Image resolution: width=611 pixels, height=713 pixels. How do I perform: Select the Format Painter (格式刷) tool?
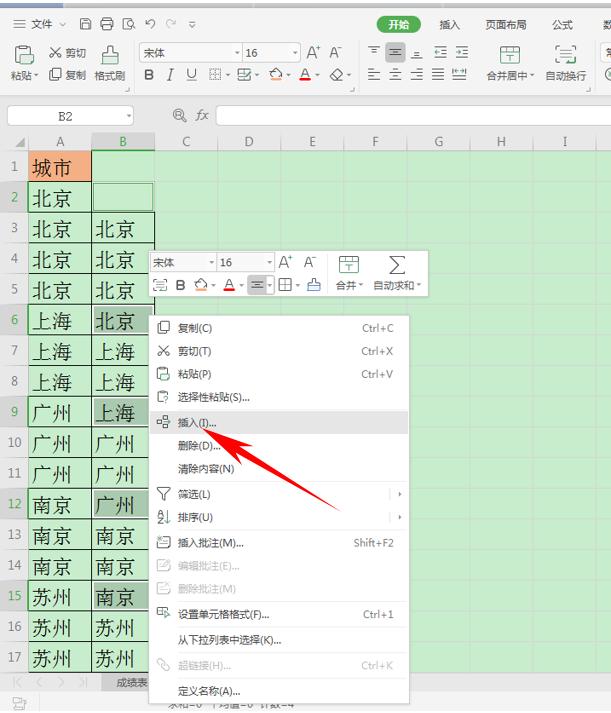point(110,63)
